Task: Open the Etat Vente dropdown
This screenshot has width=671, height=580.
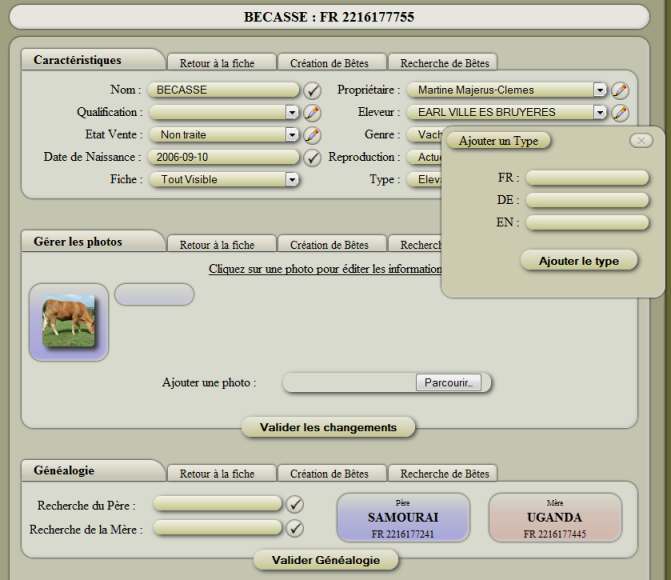Action: tap(292, 135)
